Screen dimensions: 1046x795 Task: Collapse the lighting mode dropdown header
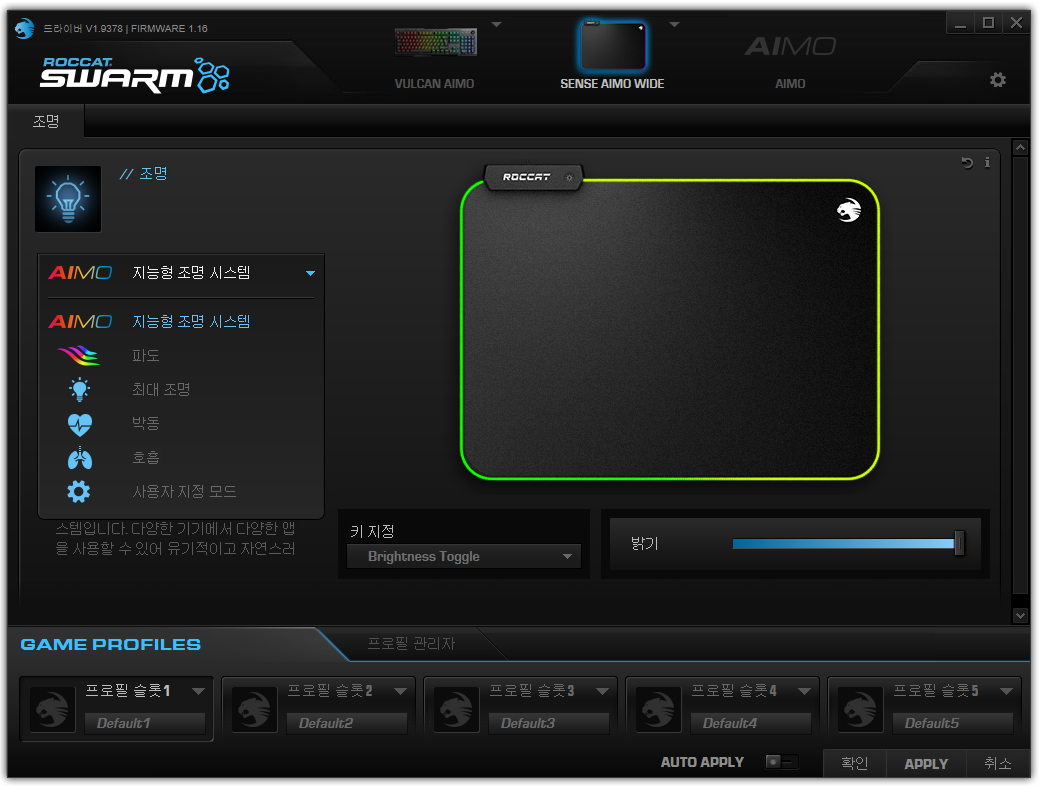(181, 273)
